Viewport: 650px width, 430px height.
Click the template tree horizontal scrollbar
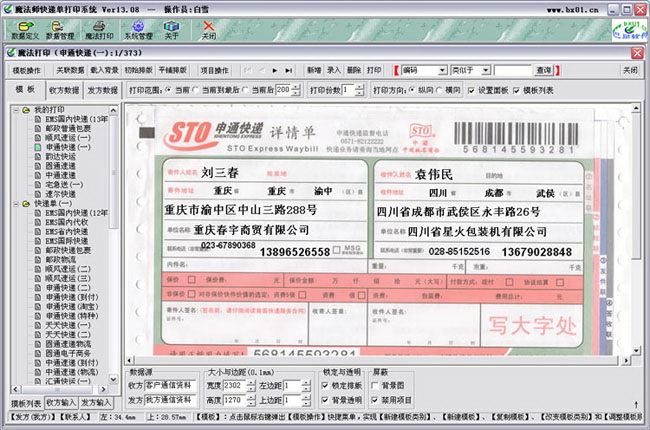tap(59, 389)
